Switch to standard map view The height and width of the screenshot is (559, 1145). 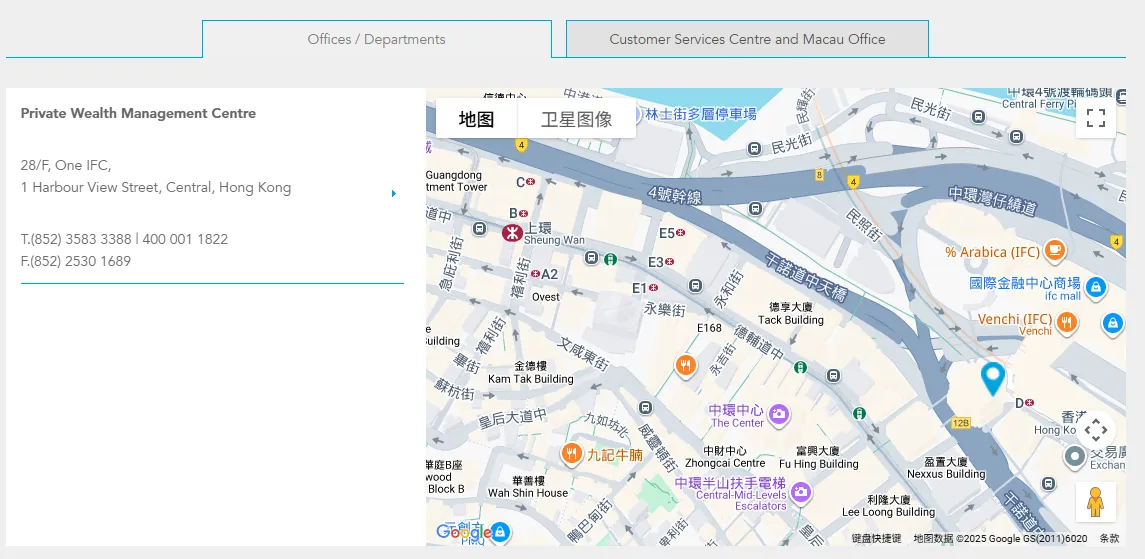click(x=477, y=119)
